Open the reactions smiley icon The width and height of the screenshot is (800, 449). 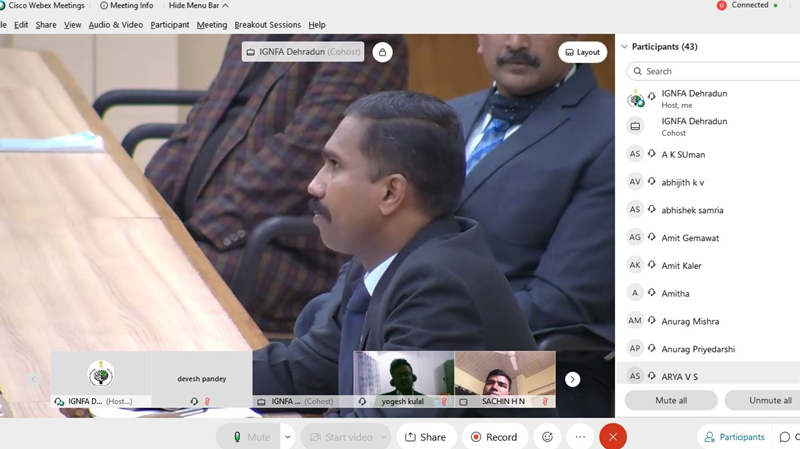click(547, 437)
